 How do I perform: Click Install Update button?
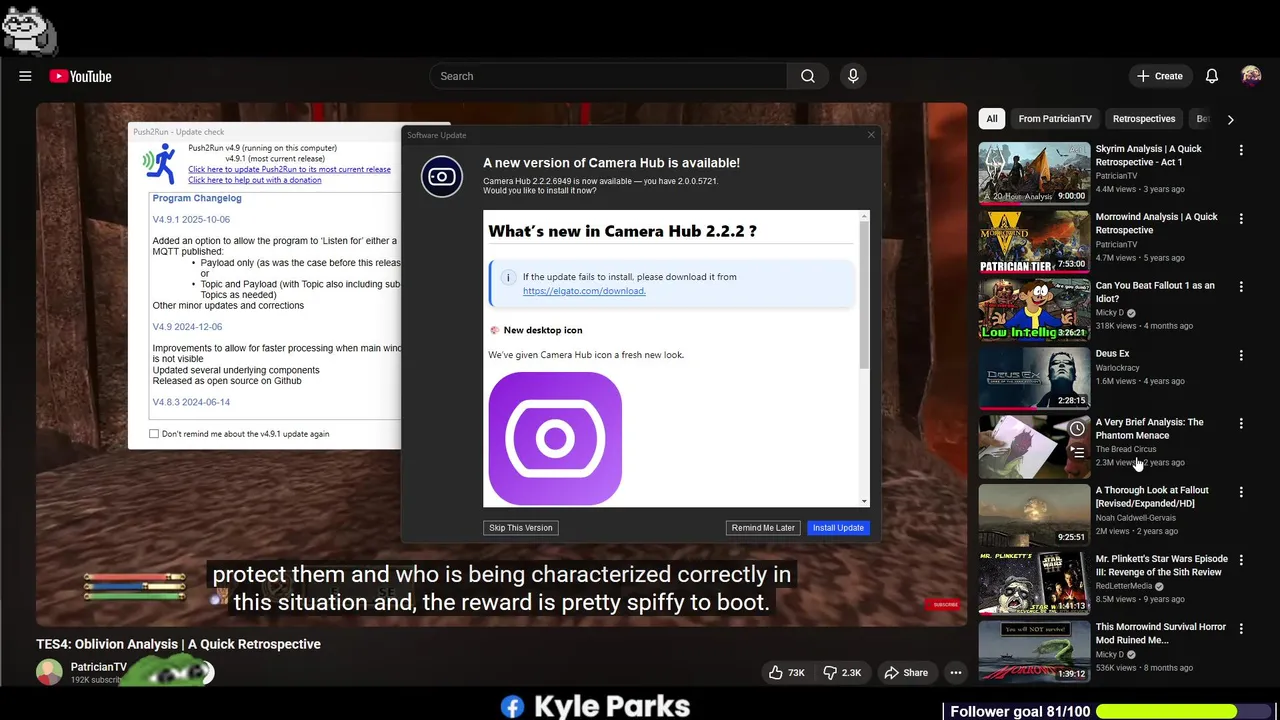click(838, 528)
